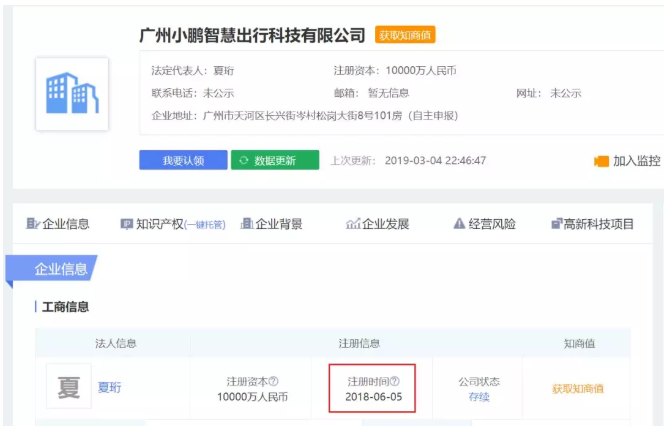Click the 获取知商值 link in the 知商值 column
The width and height of the screenshot is (669, 431).
[578, 388]
